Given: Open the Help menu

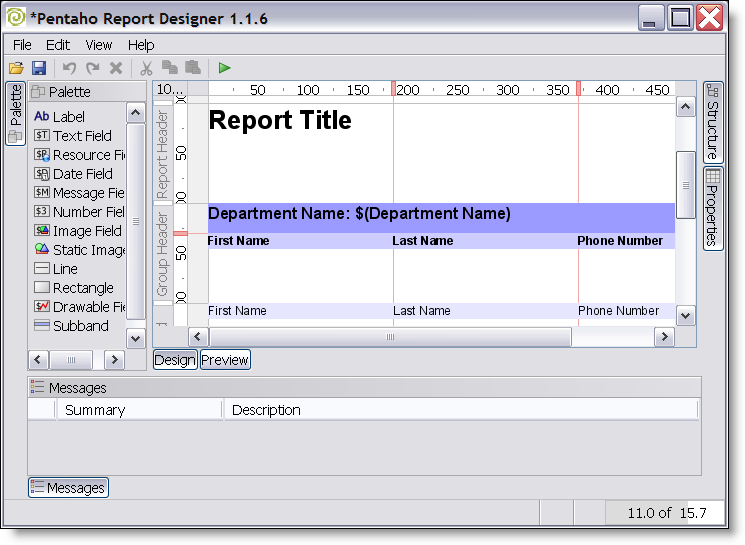Looking at the screenshot, I should pyautogui.click(x=141, y=45).
